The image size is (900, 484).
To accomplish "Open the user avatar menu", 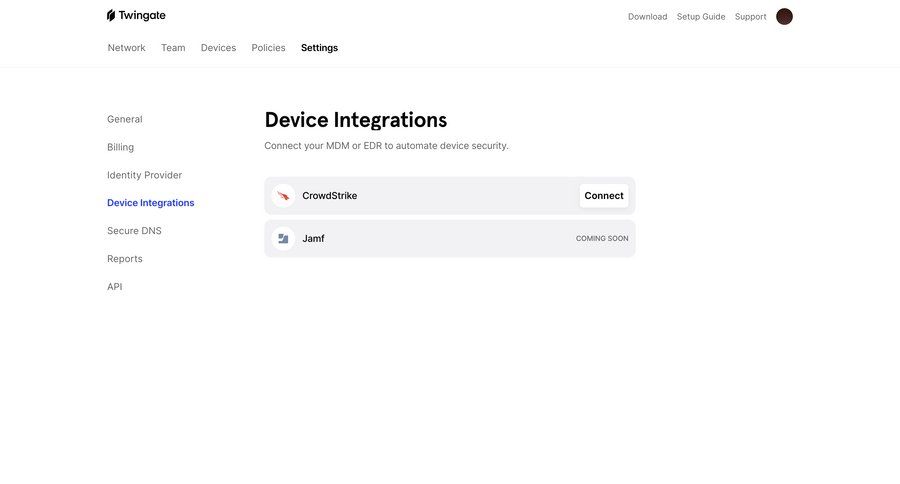I will pos(784,17).
